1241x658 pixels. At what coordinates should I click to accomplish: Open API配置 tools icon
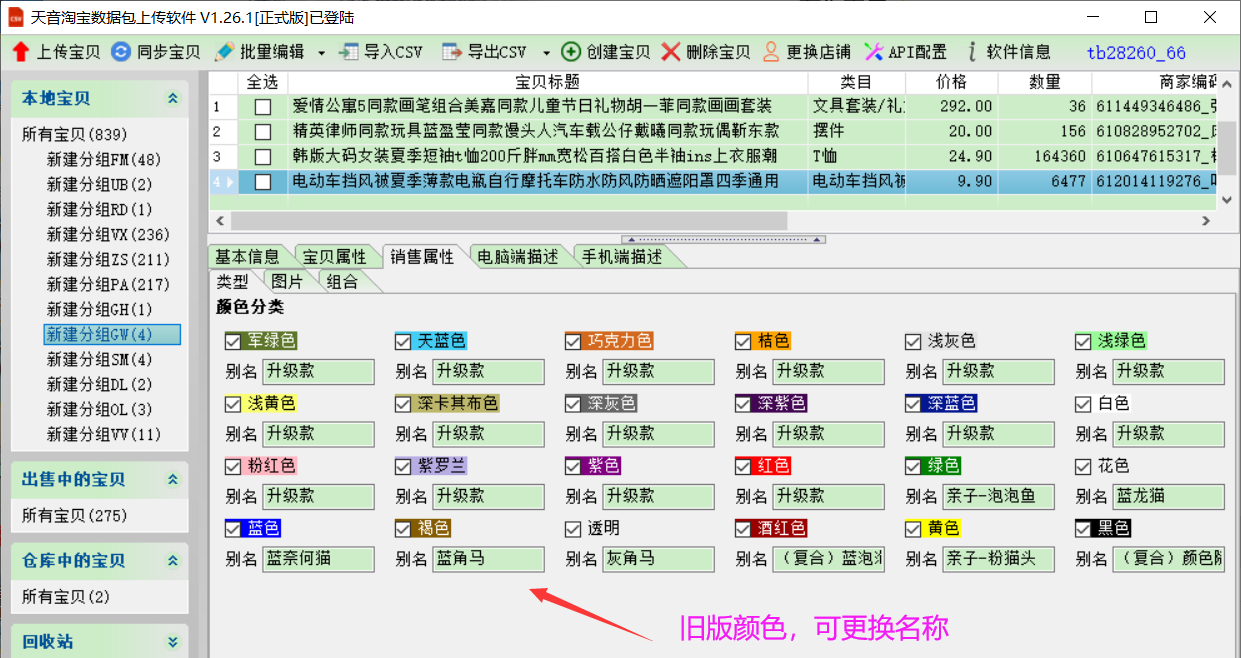[x=873, y=52]
